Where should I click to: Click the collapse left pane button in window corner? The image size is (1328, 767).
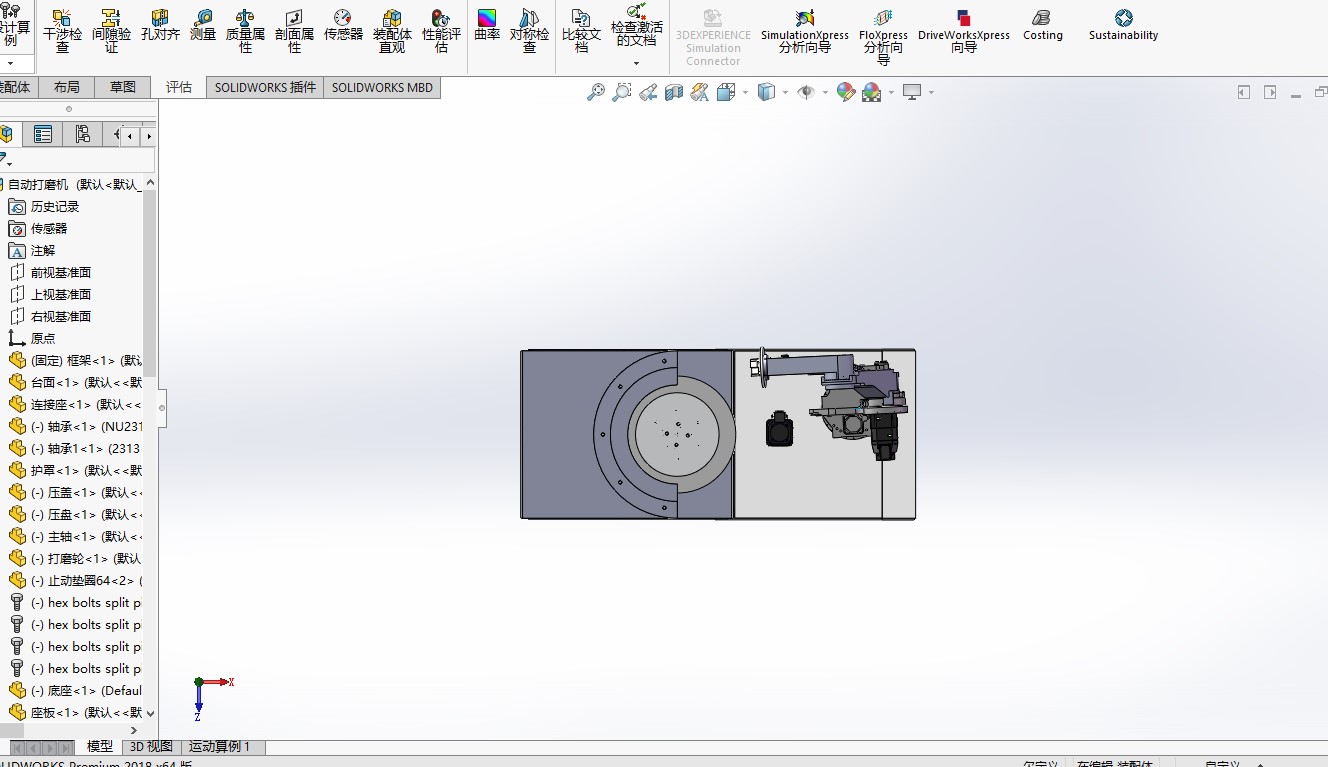pos(1244,92)
